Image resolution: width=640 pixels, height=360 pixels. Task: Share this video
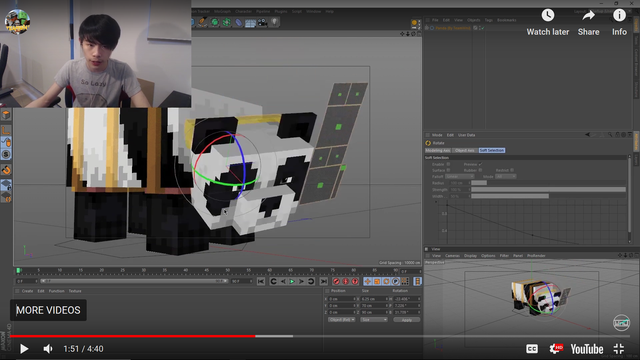589,22
